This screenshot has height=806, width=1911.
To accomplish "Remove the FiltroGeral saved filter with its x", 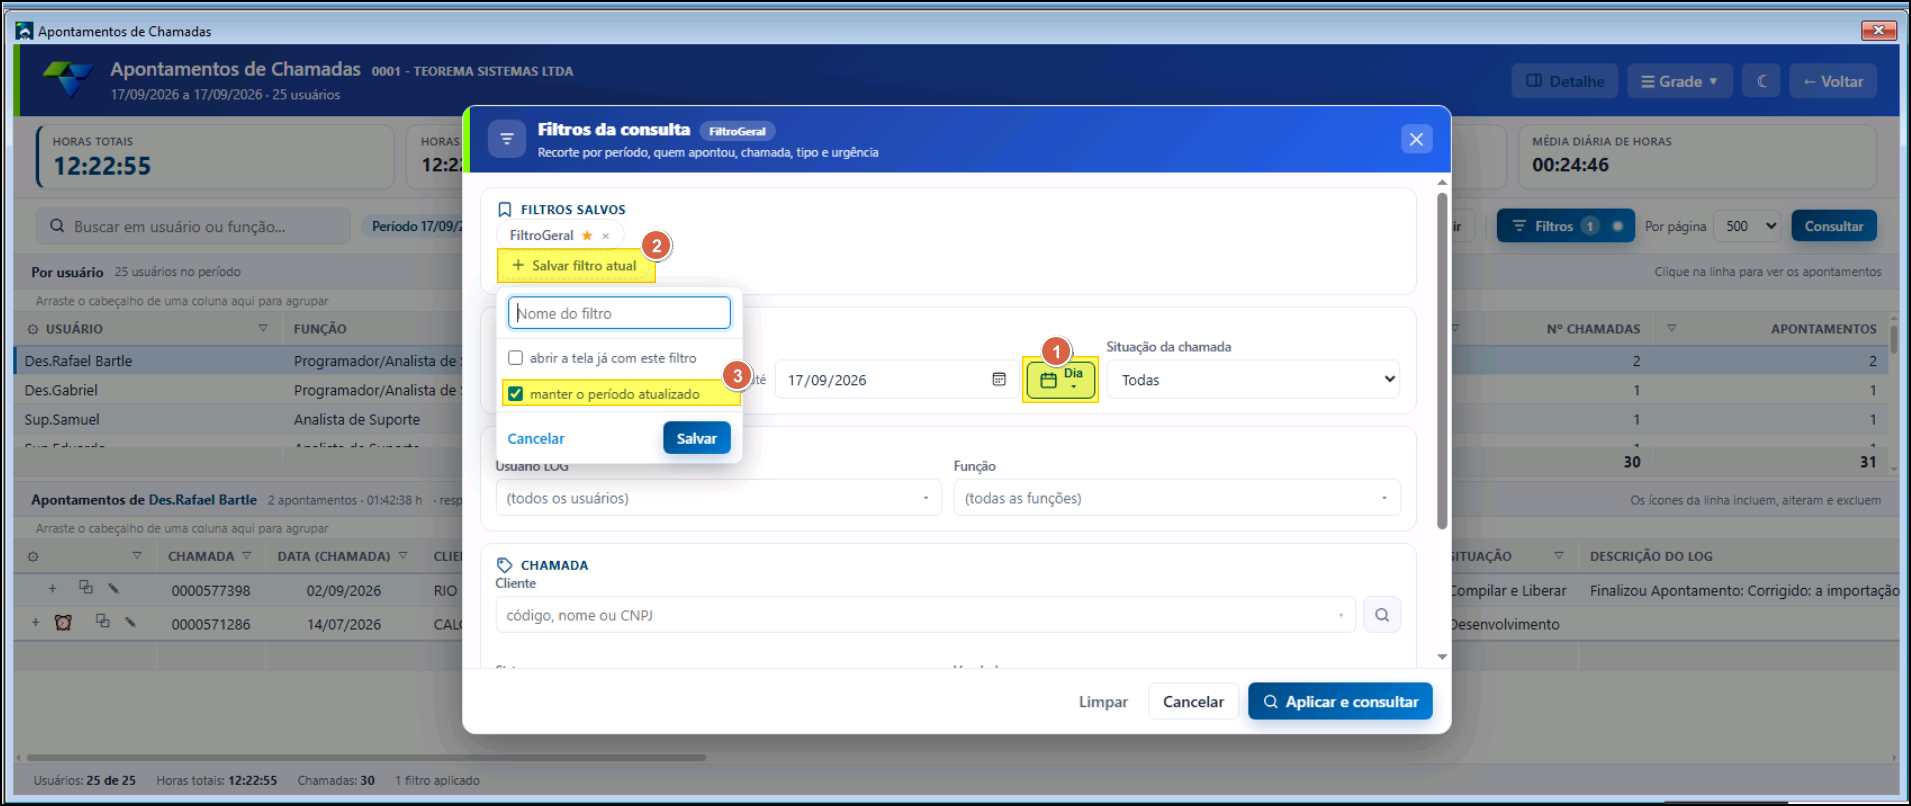I will coord(605,236).
